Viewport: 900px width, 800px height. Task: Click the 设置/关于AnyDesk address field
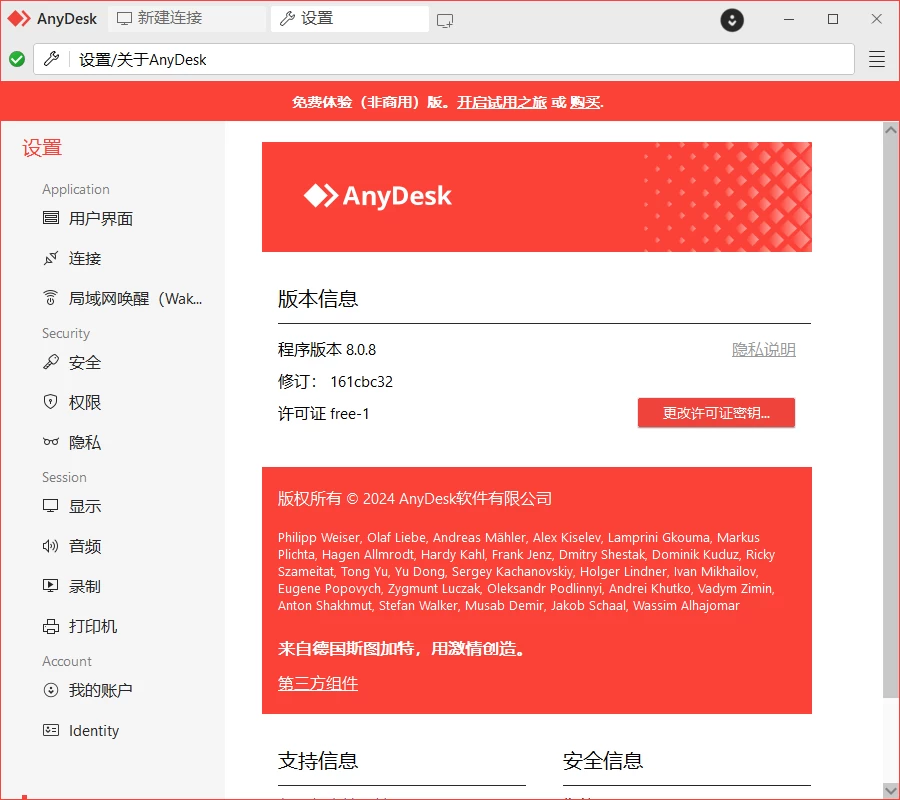tap(444, 59)
